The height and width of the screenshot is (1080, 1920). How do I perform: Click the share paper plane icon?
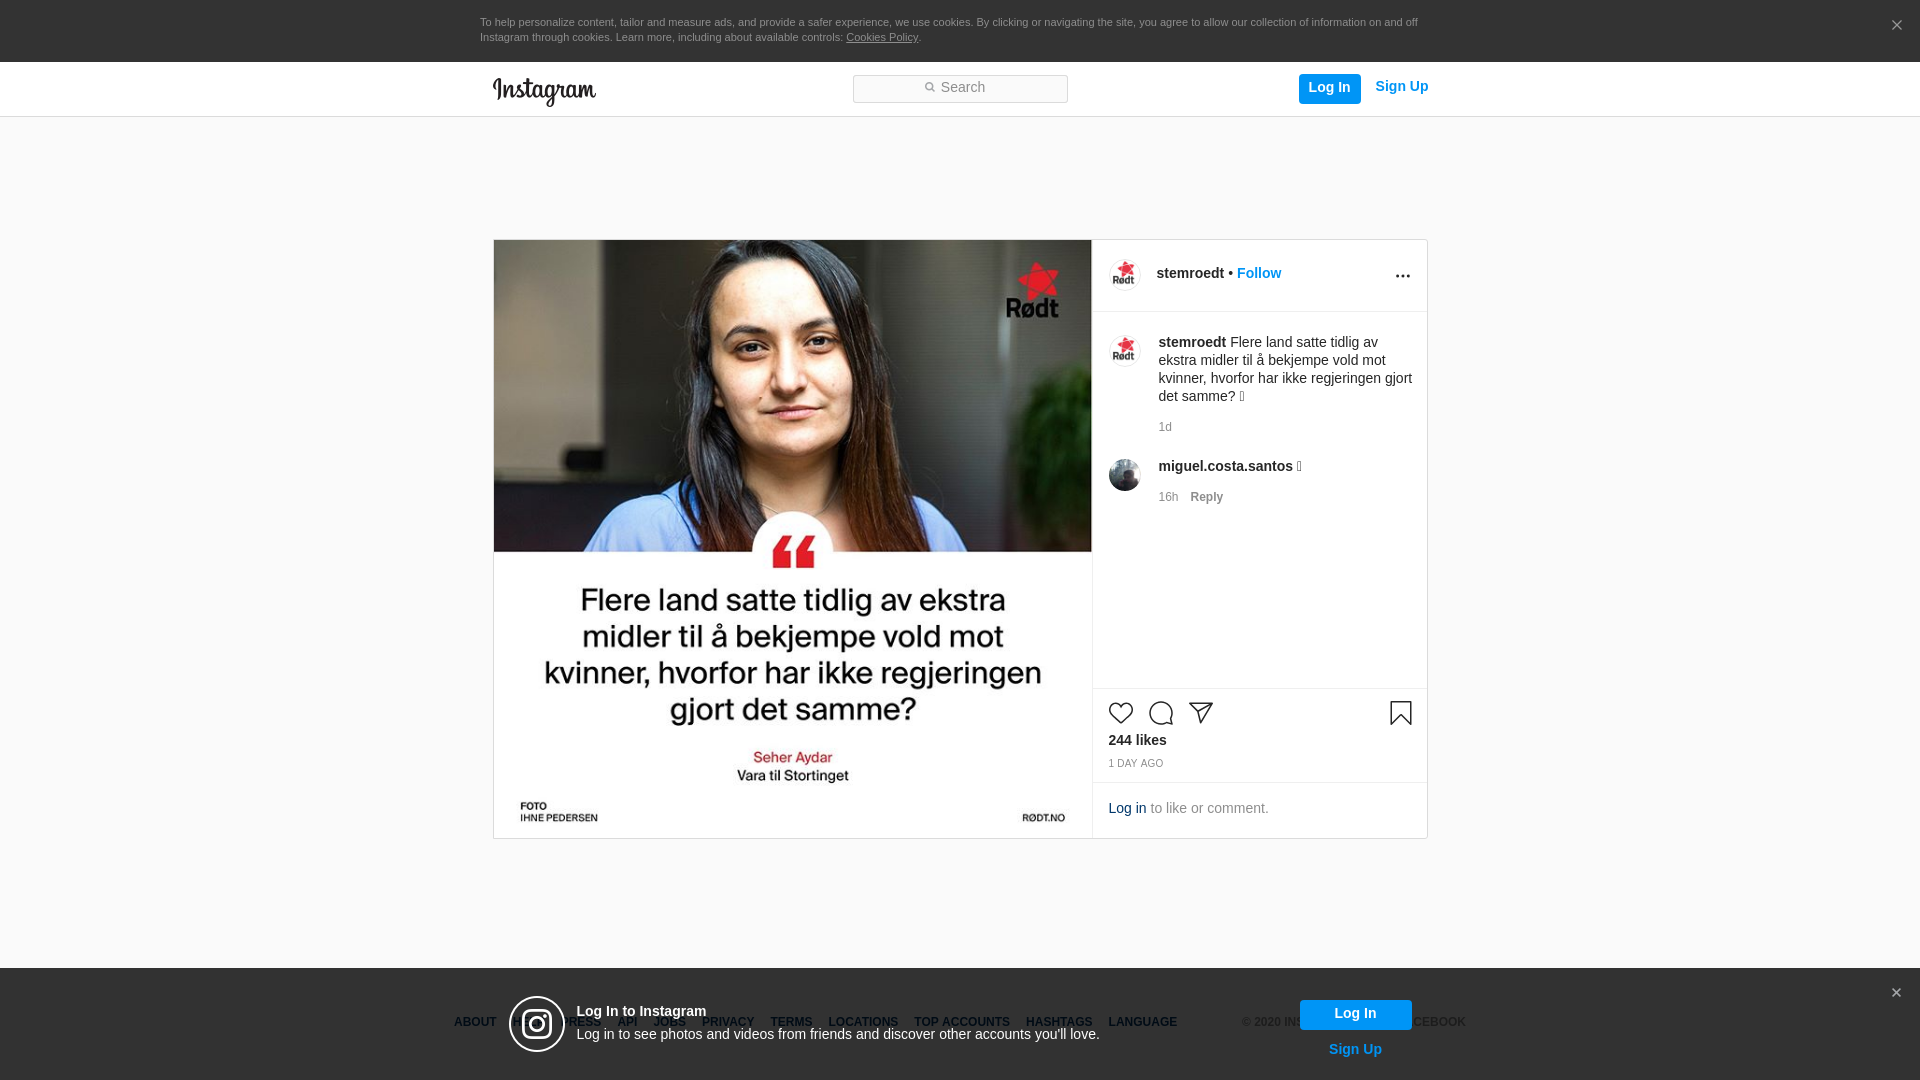tap(1200, 713)
